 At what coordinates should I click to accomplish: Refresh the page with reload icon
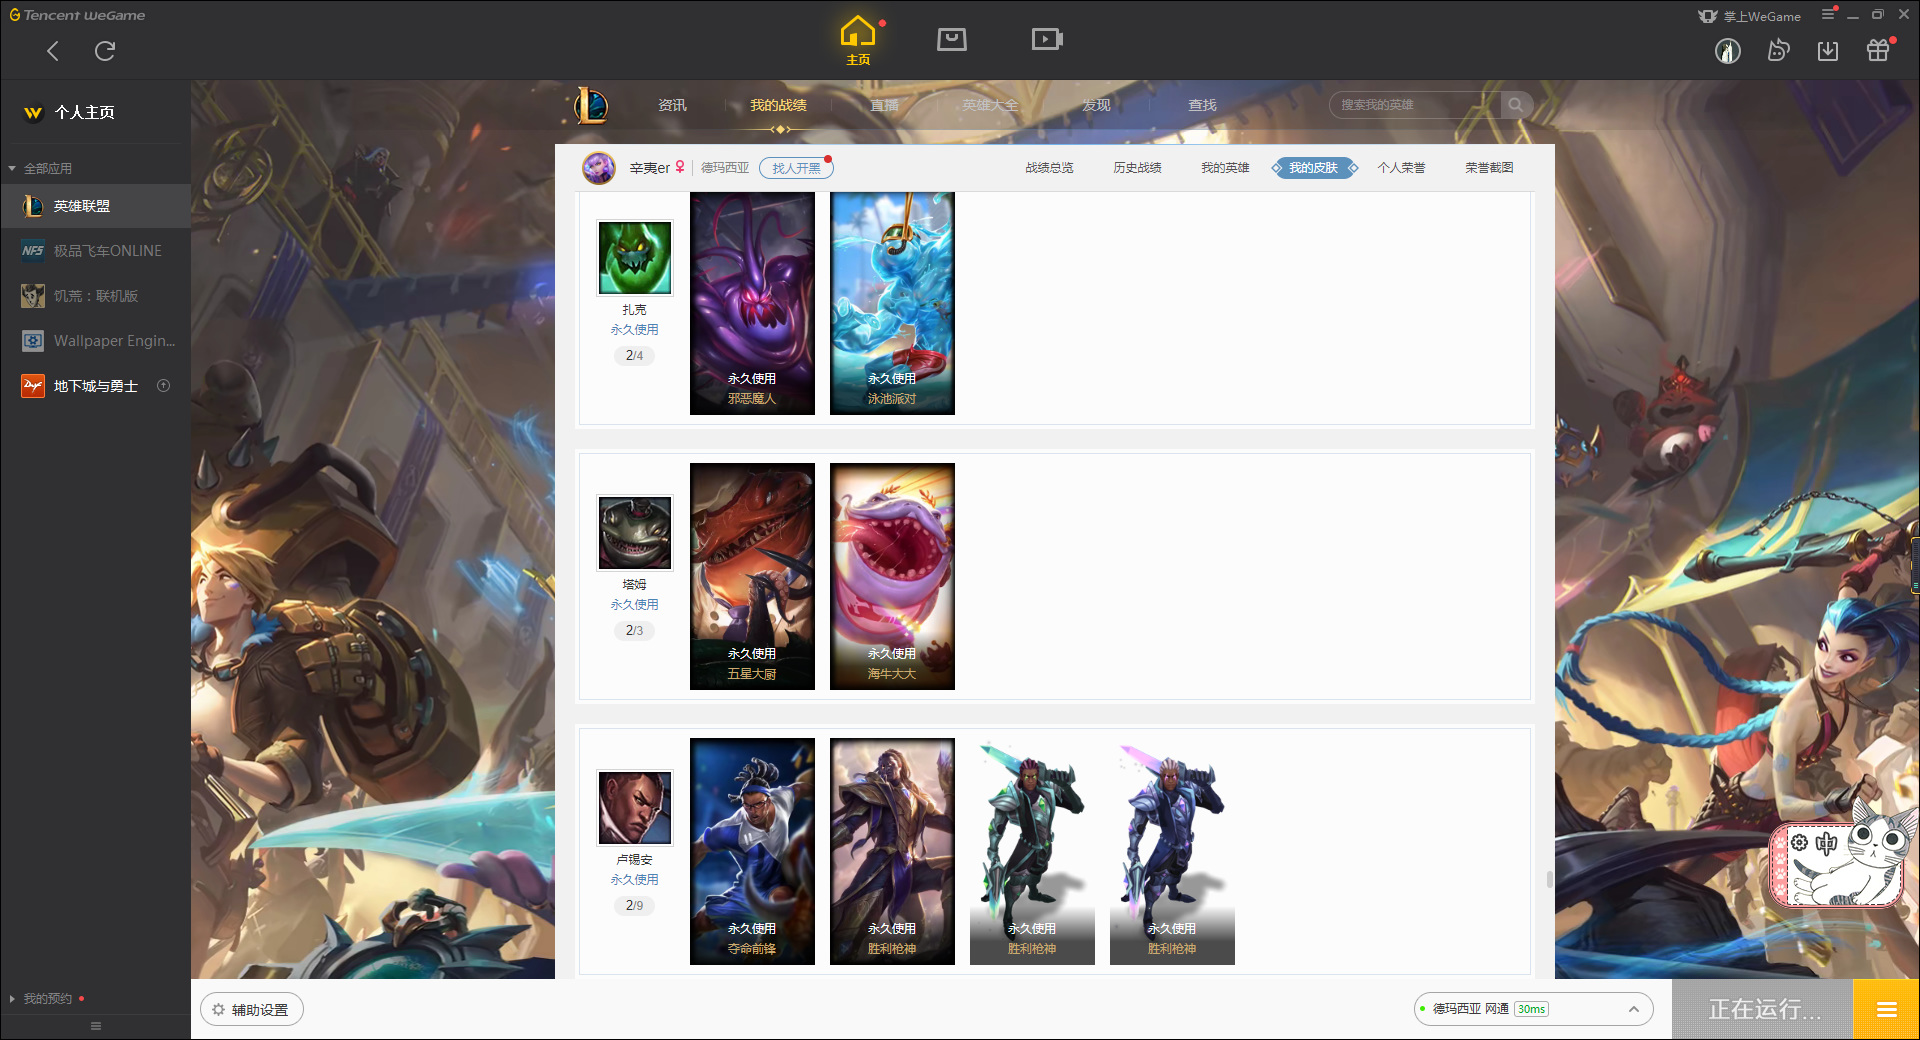click(105, 51)
